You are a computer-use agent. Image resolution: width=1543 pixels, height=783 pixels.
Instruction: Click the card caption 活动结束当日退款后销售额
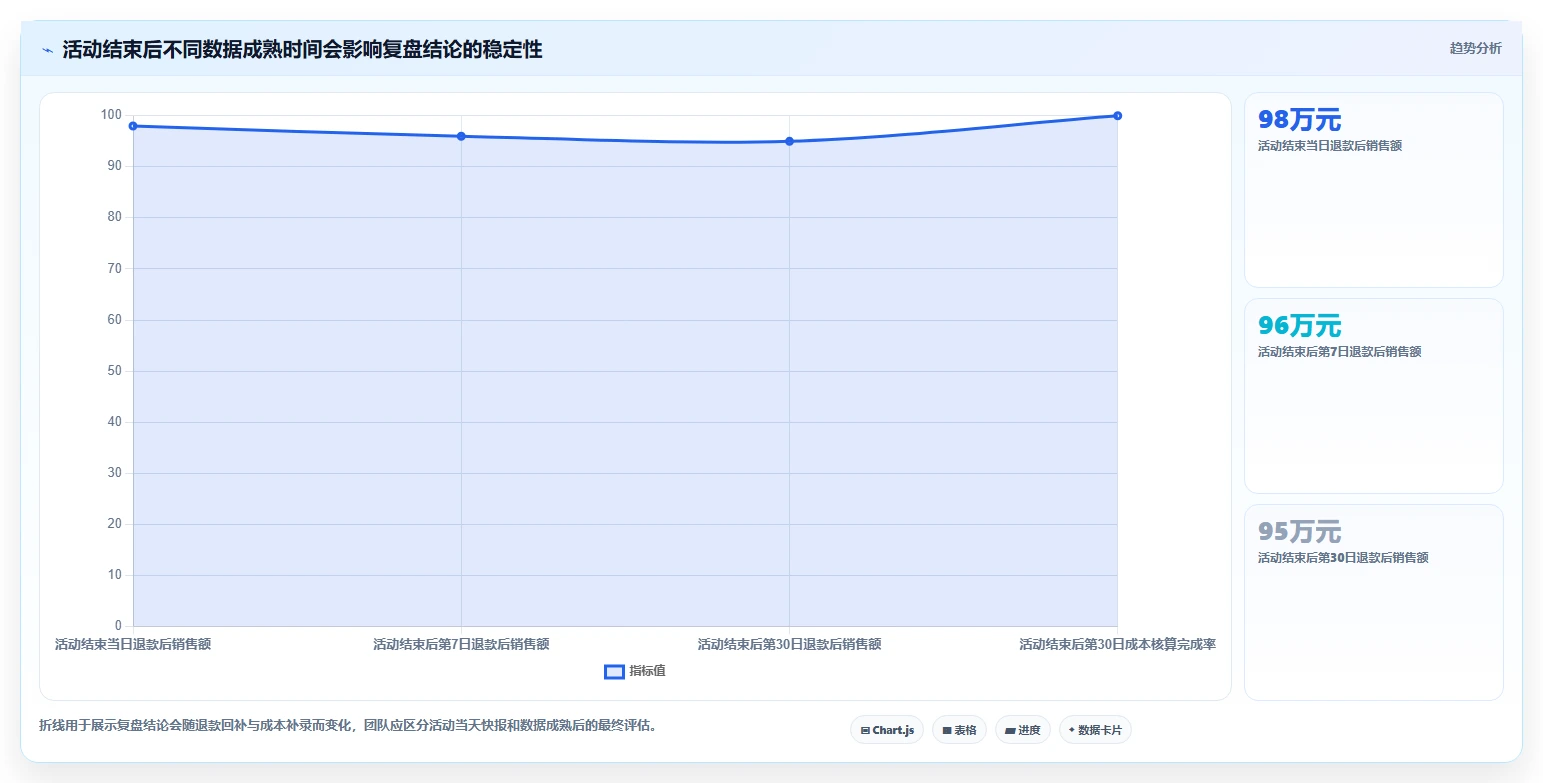1329,145
